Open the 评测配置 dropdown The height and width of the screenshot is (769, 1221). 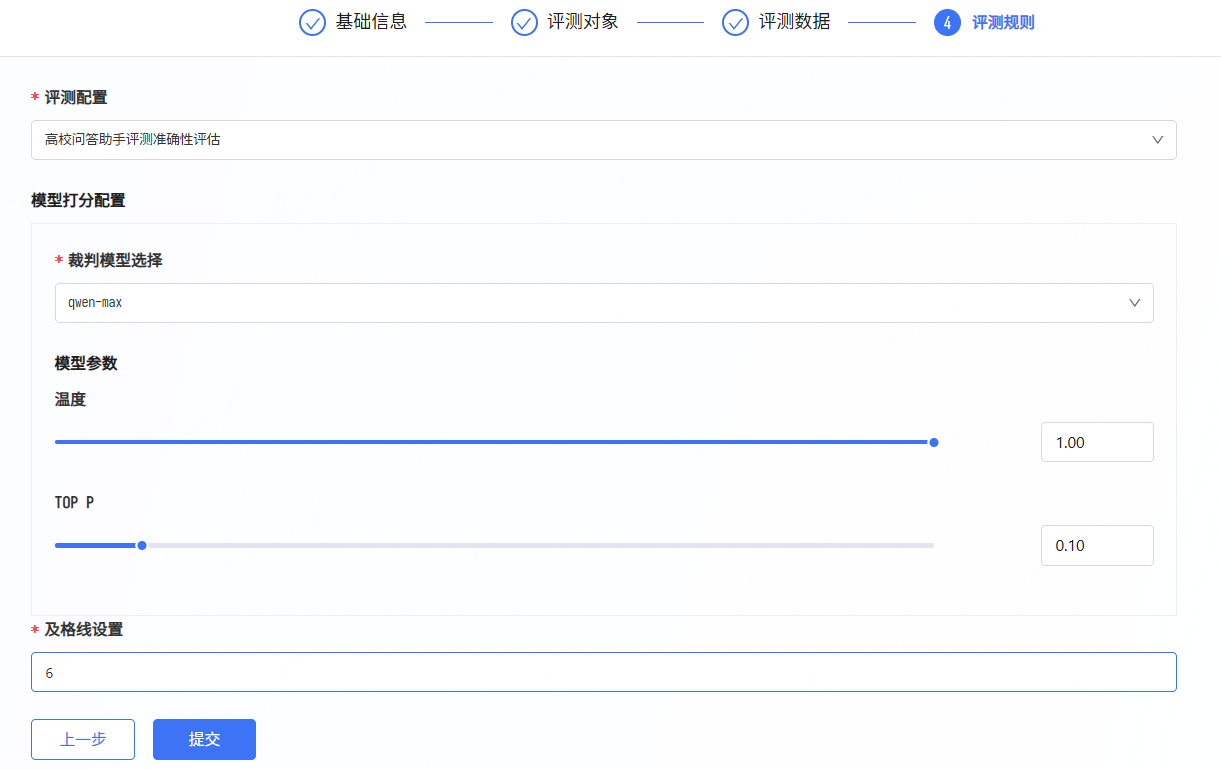click(x=604, y=140)
